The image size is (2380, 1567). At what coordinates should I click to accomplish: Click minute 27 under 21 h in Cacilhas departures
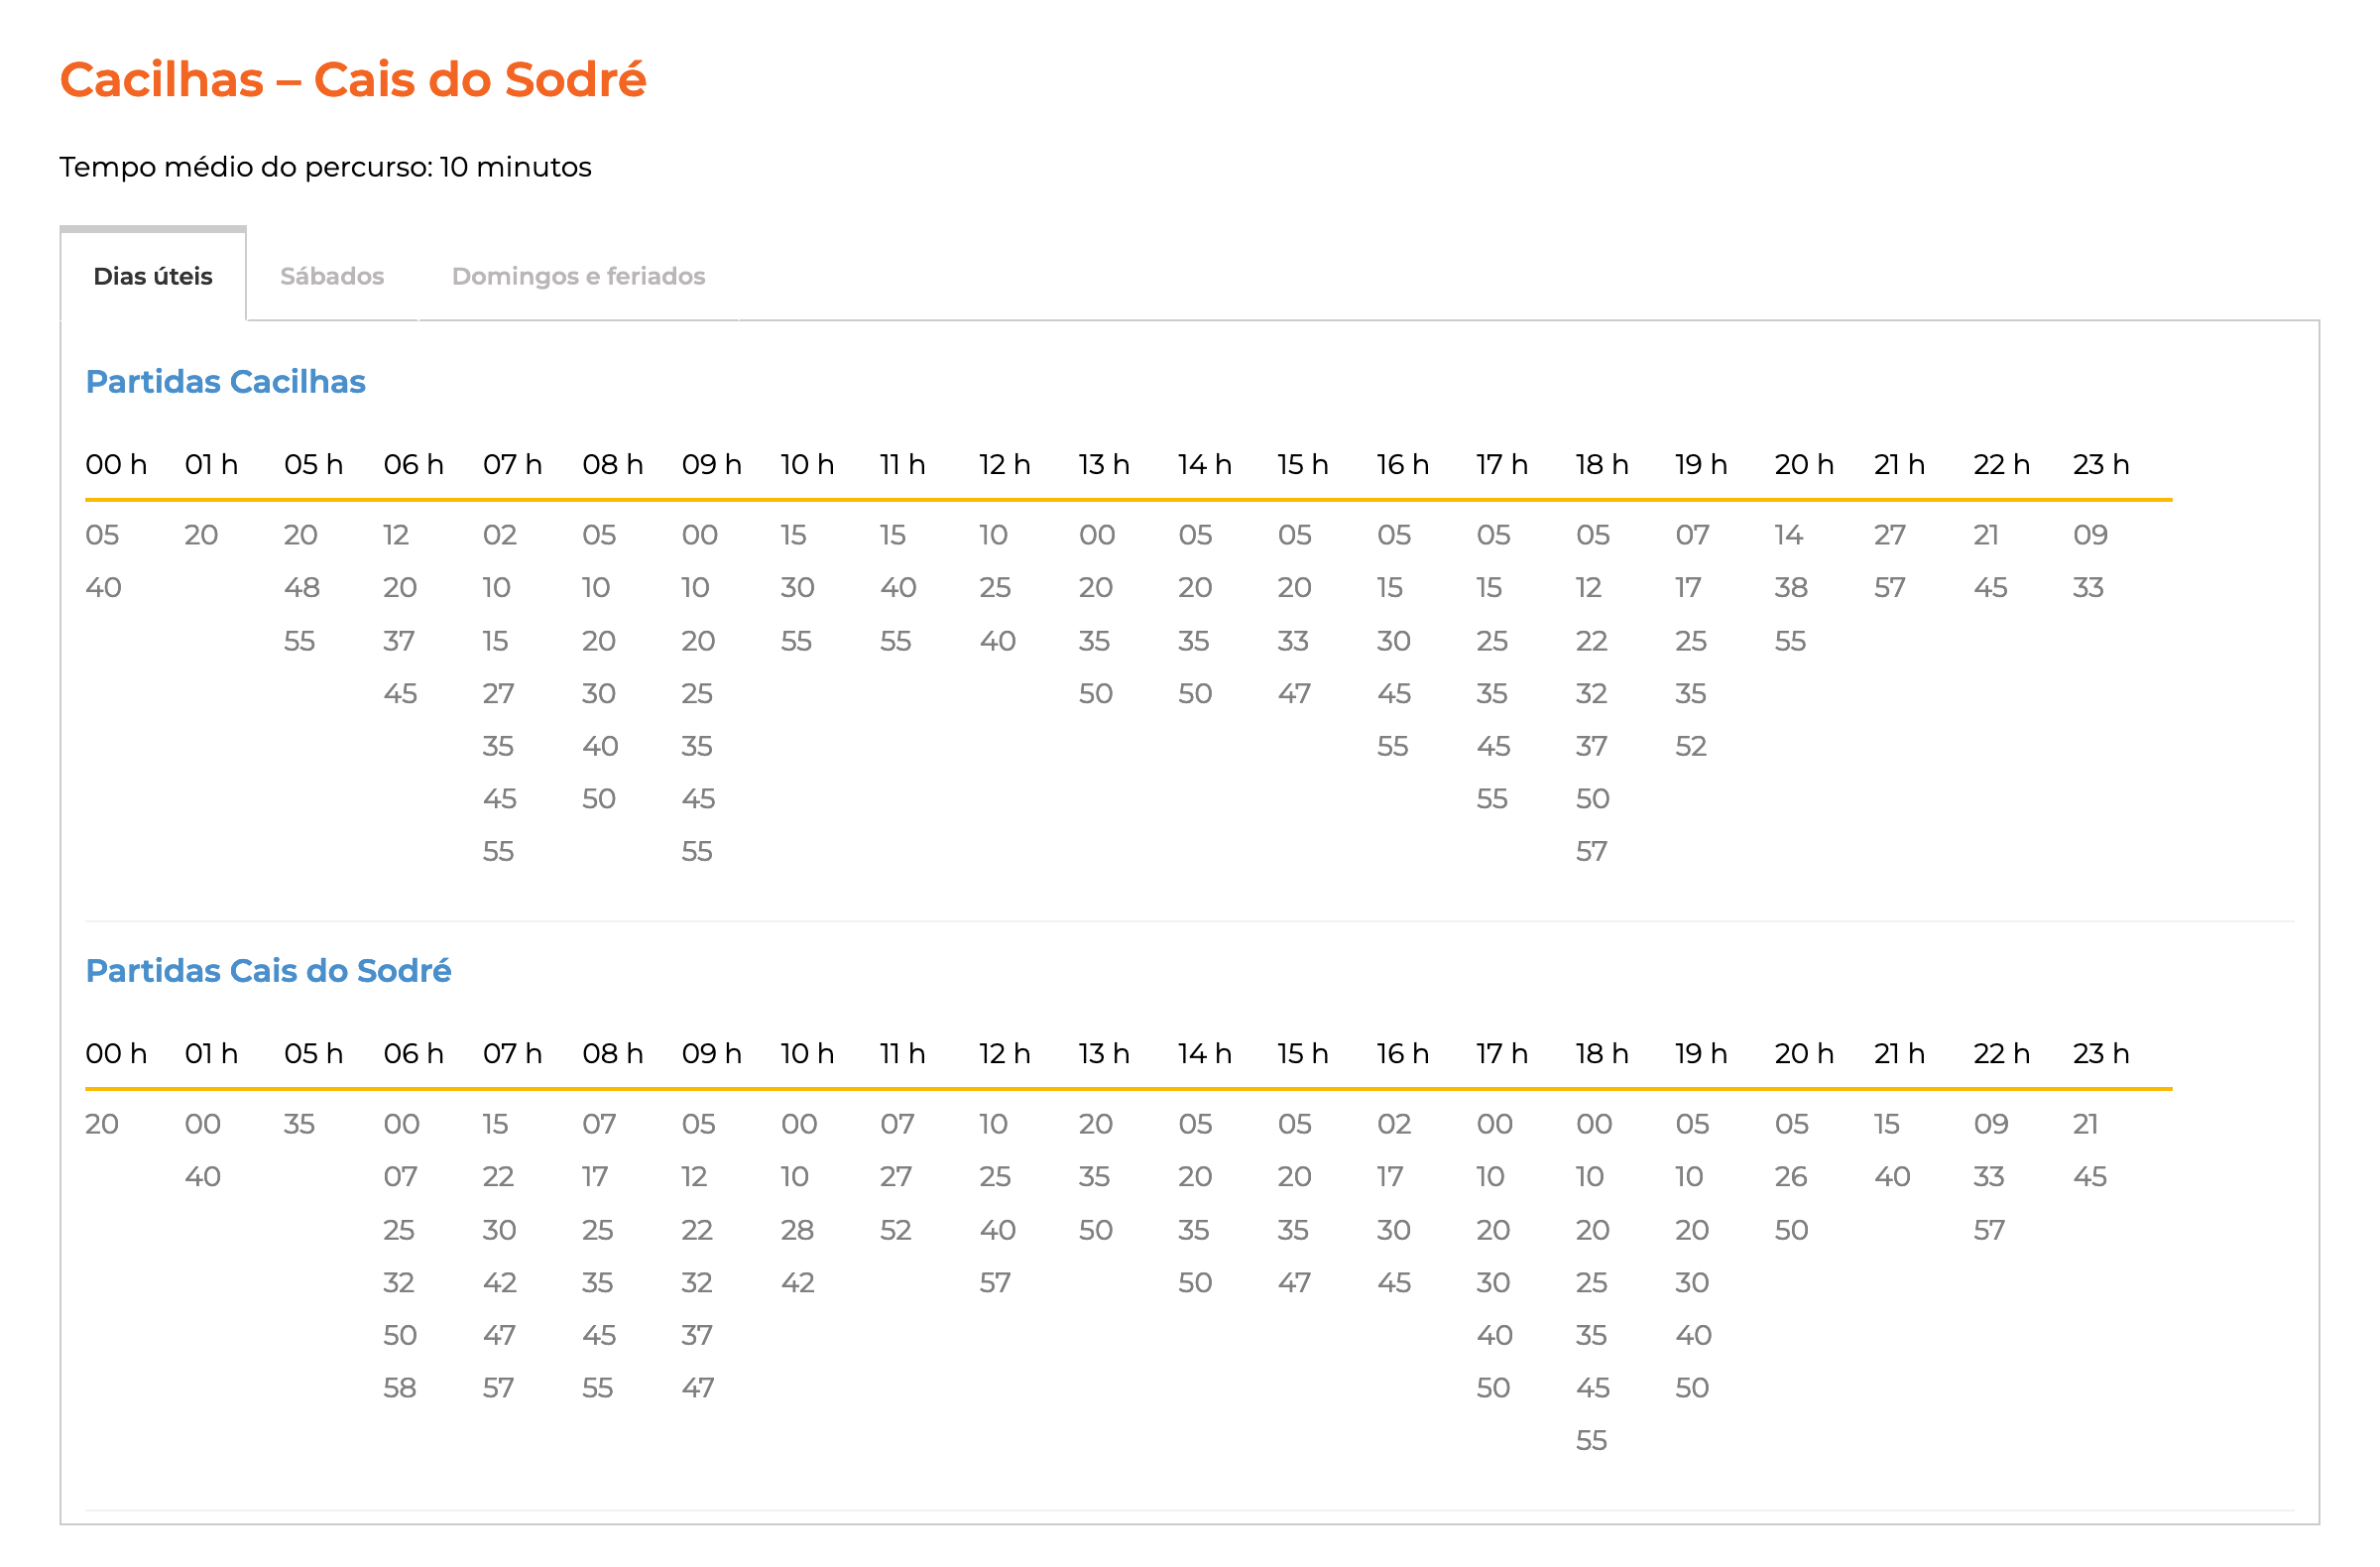(x=1890, y=535)
